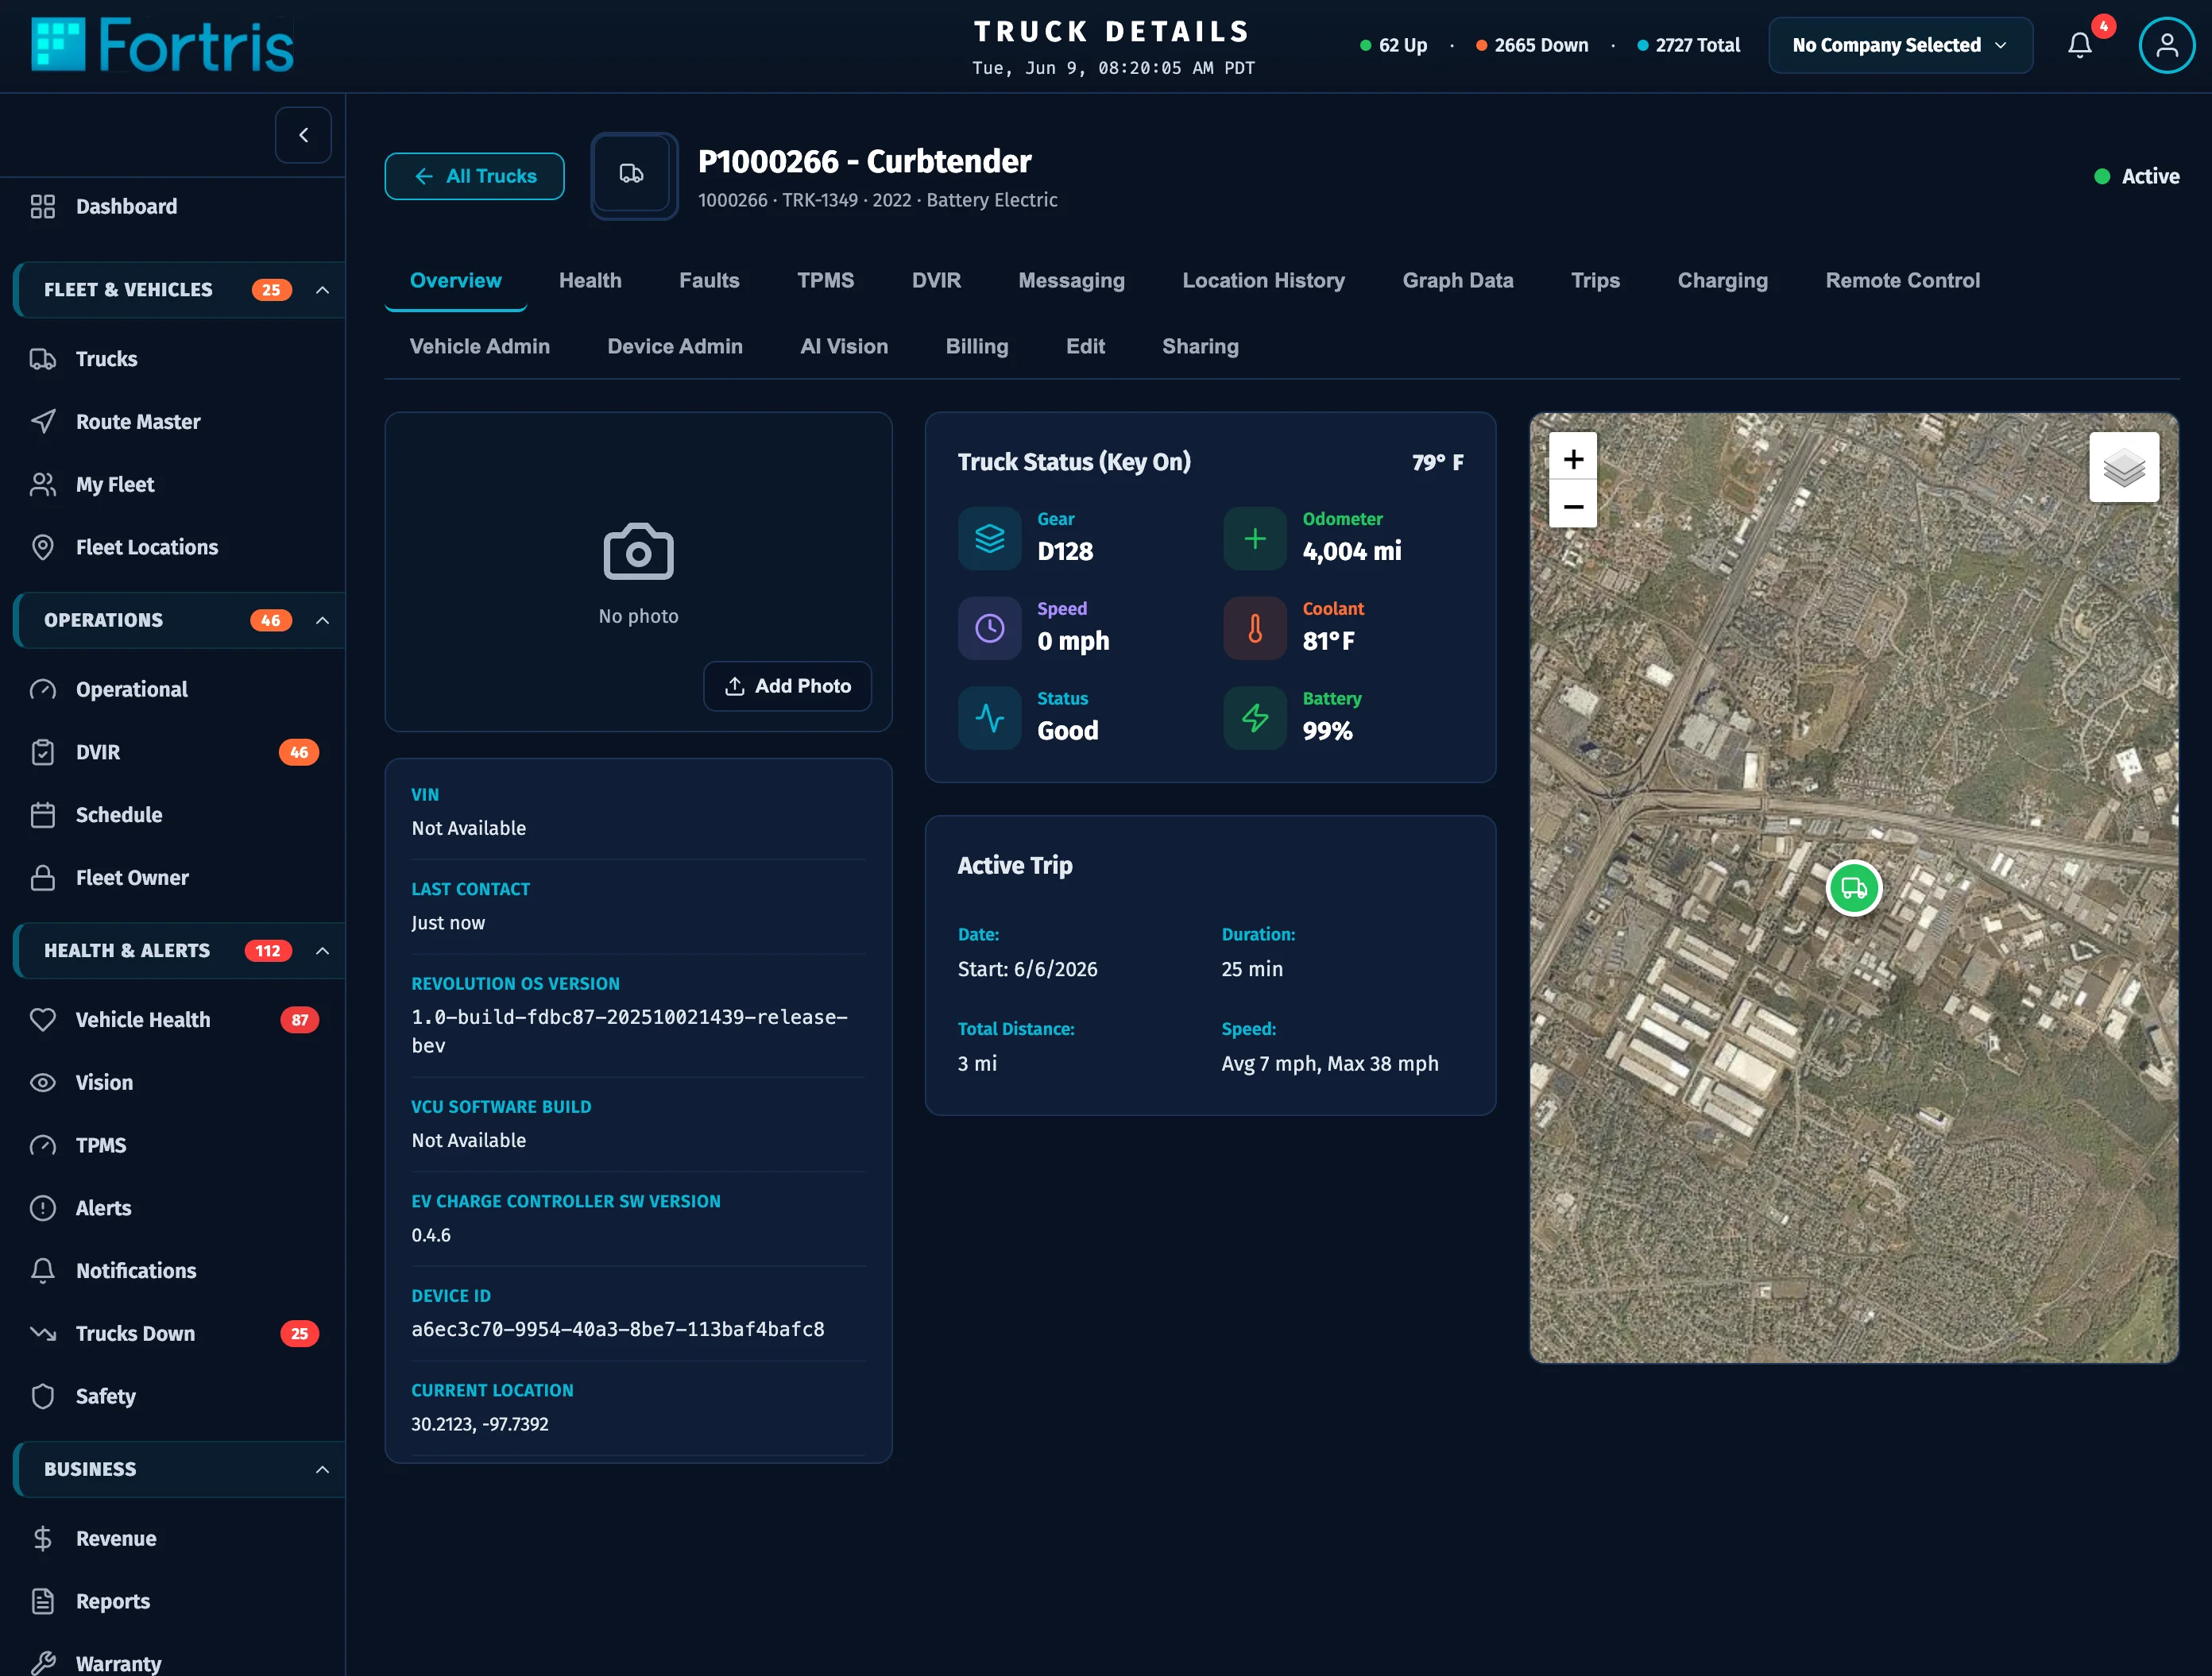Viewport: 2212px width, 1676px height.
Task: Click the current location coordinates 30.2123, -97.7392
Action: coord(480,1424)
